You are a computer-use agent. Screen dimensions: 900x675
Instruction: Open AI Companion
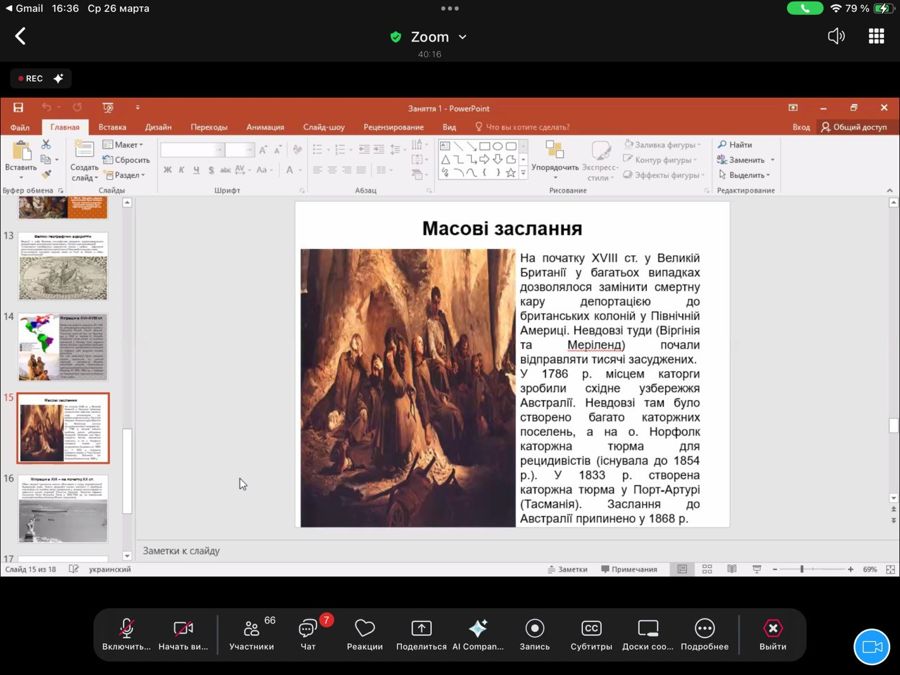(478, 634)
